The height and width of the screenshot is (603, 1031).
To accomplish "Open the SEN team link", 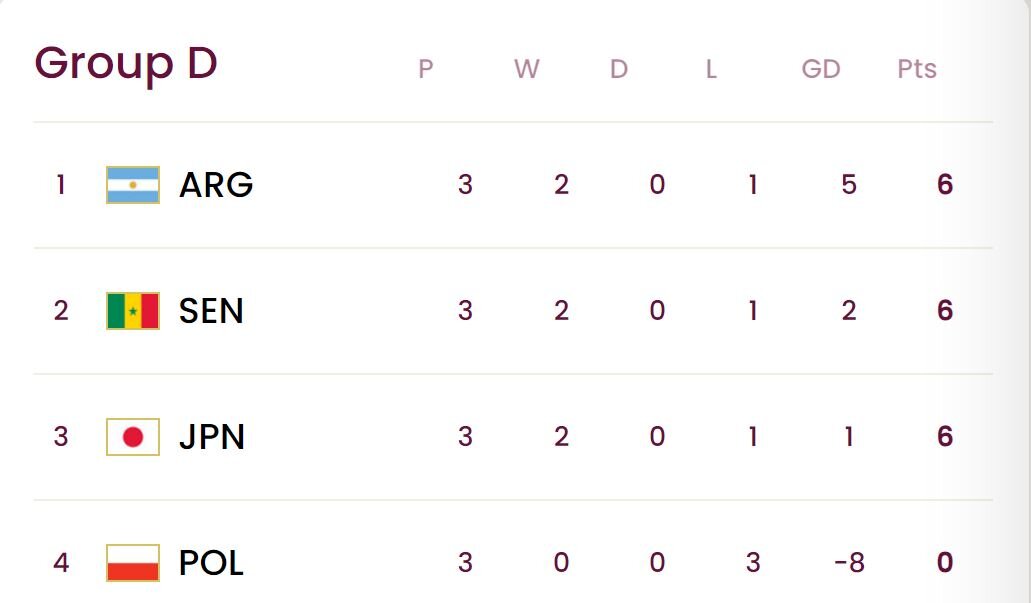I will tap(211, 311).
